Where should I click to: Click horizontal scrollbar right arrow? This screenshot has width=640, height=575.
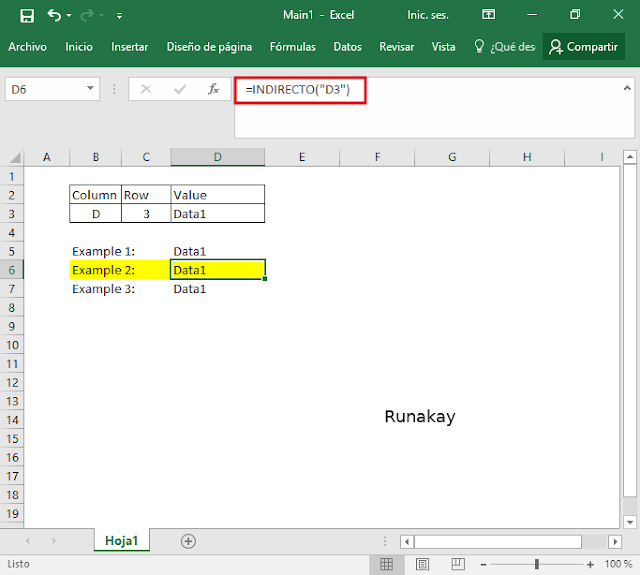click(x=615, y=542)
